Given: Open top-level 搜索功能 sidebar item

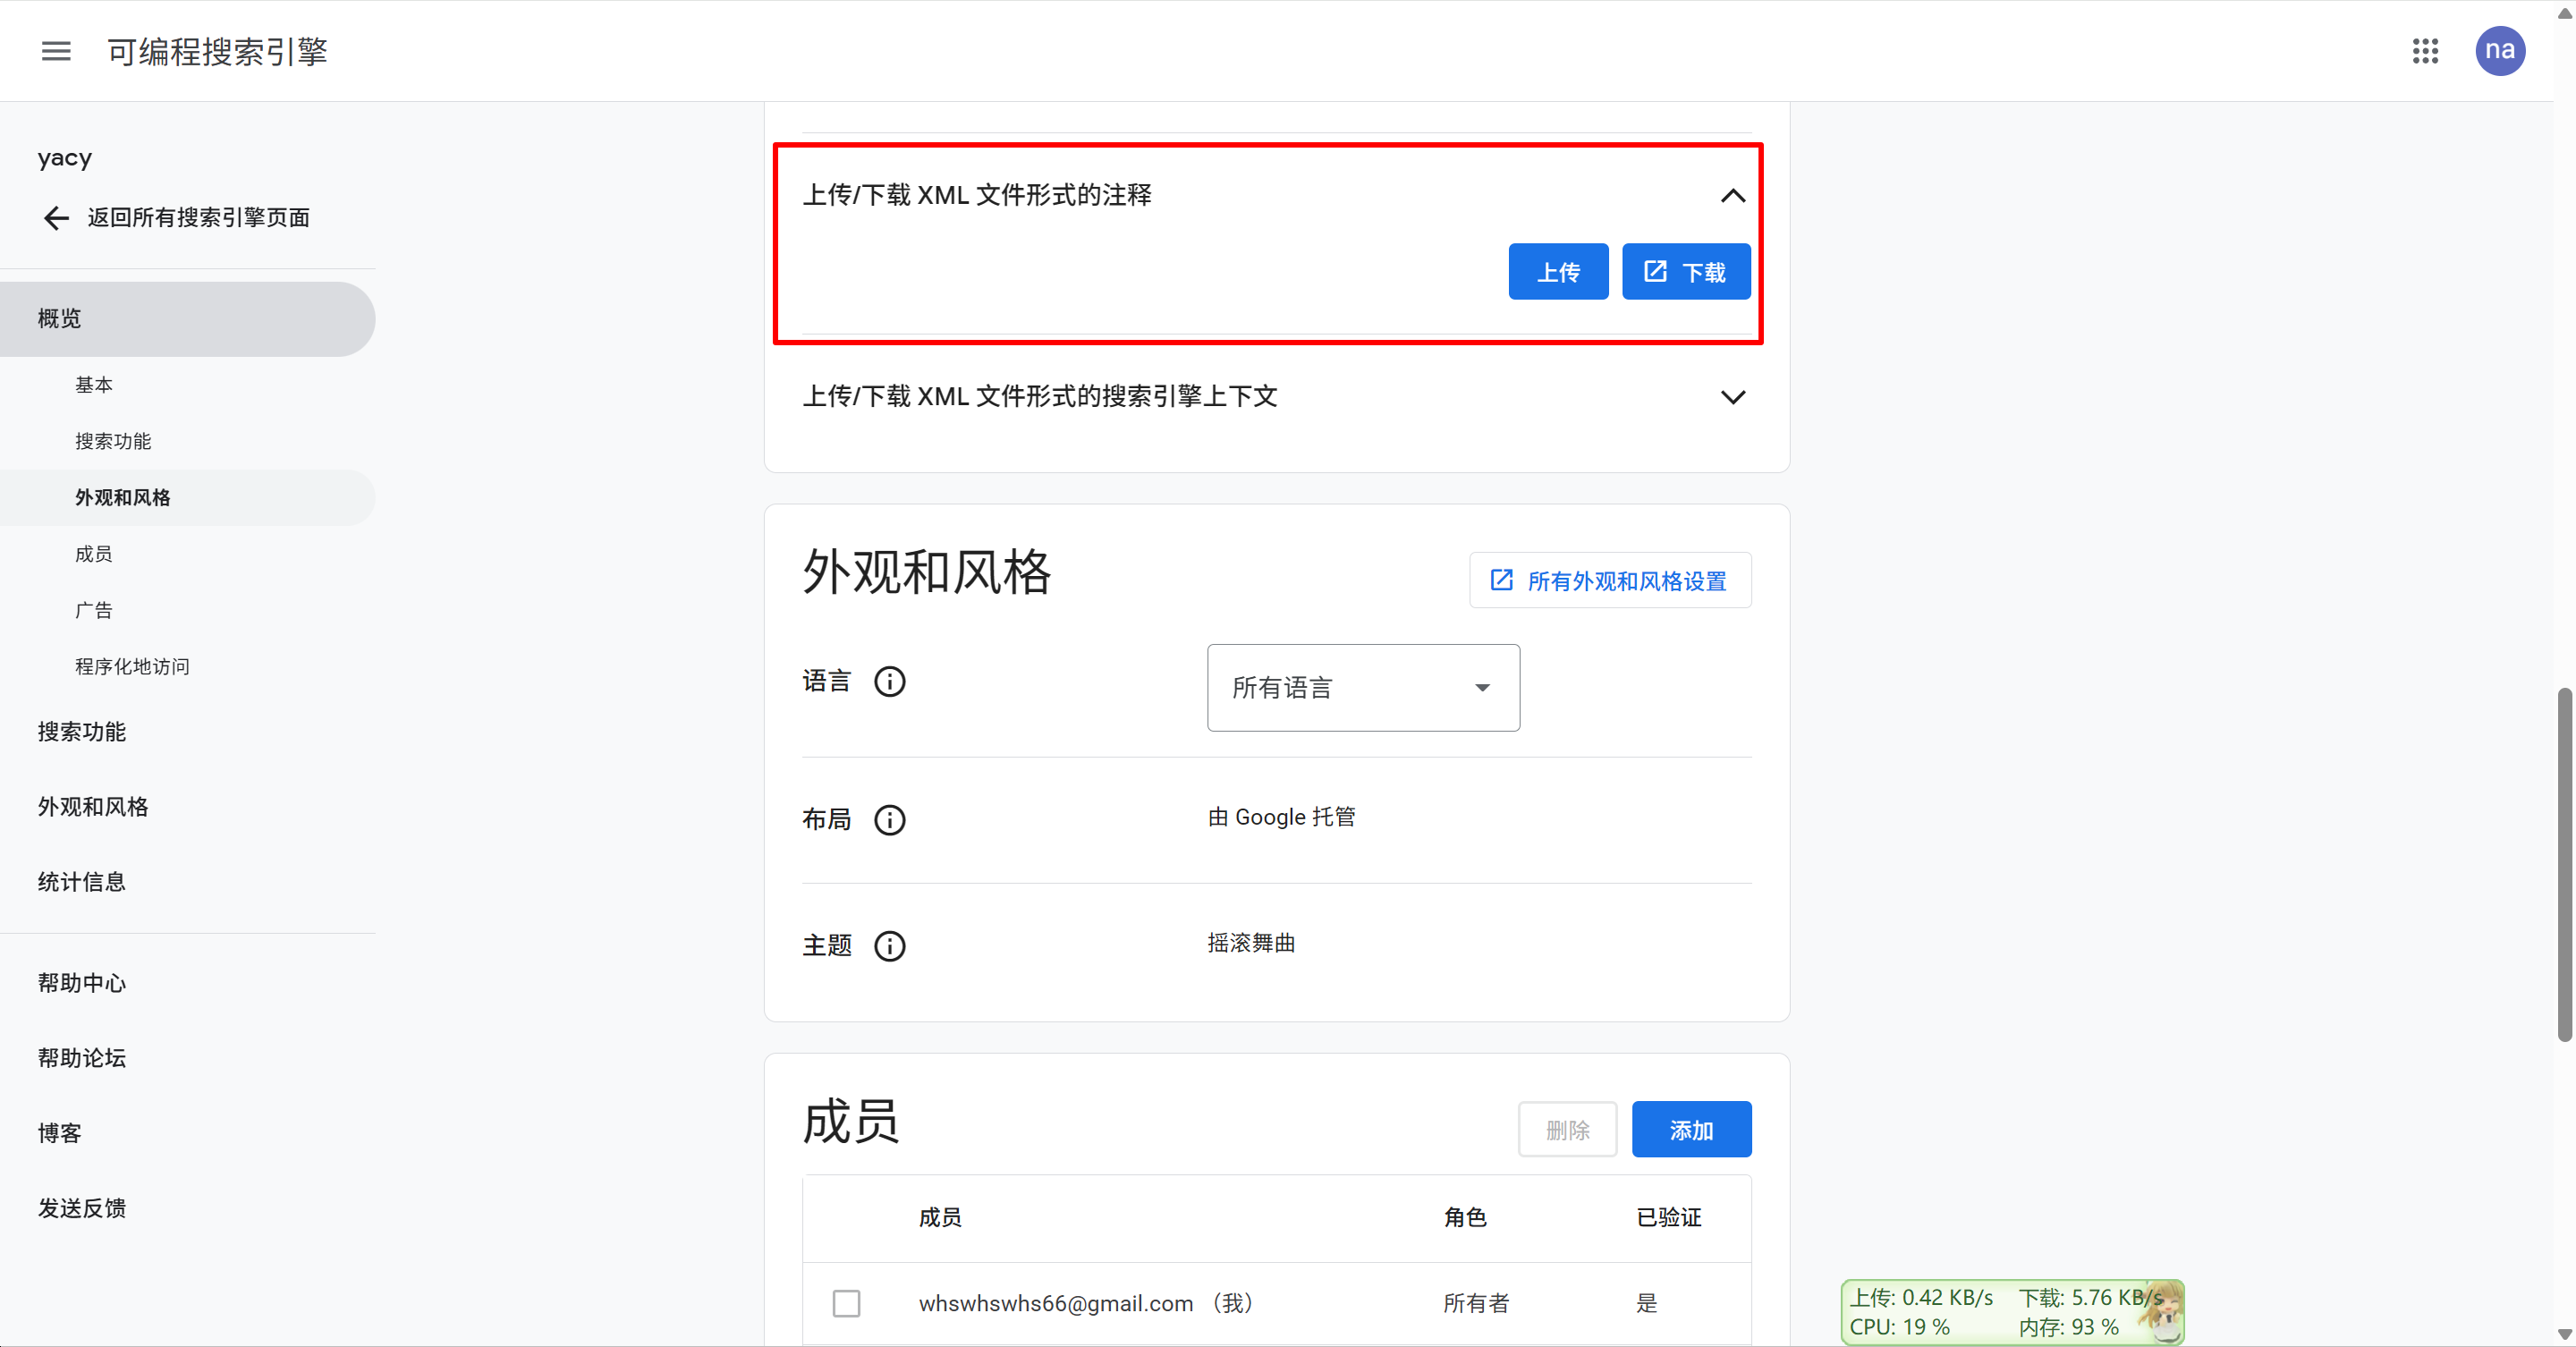Looking at the screenshot, I should (82, 732).
